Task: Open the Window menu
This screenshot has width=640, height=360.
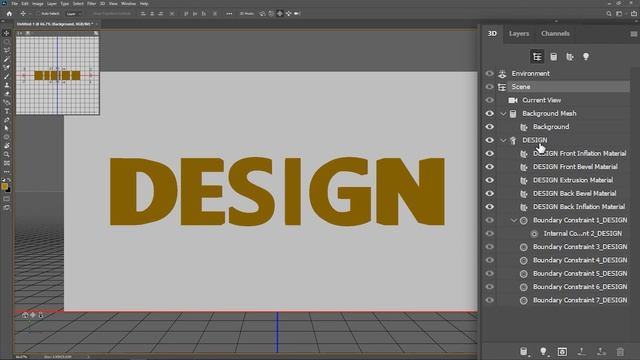Action: point(128,4)
